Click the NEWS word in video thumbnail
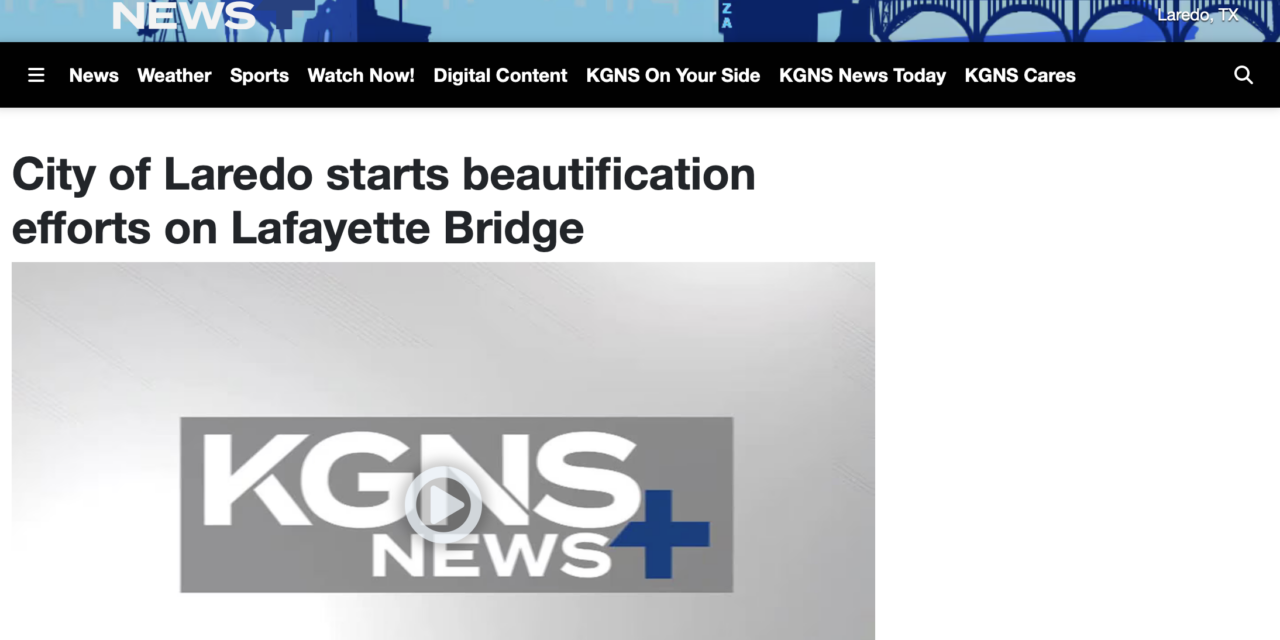 pyautogui.click(x=490, y=556)
